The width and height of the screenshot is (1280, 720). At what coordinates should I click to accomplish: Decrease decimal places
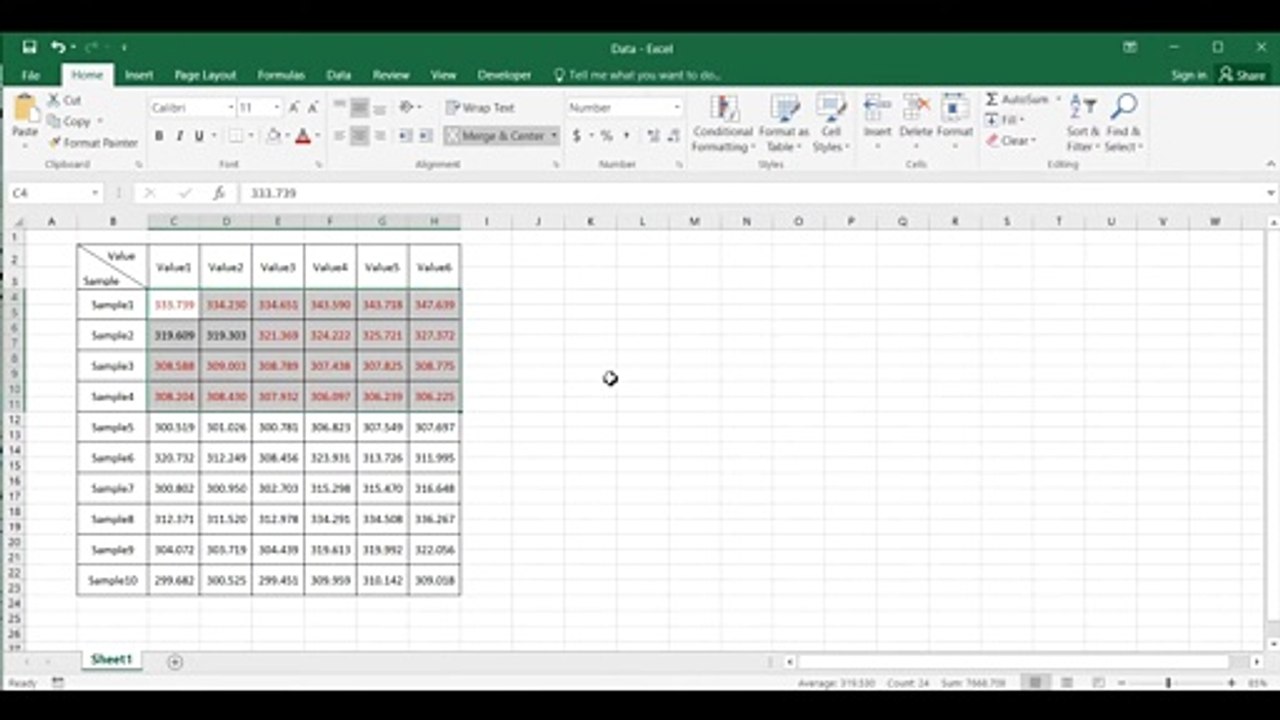tap(672, 135)
